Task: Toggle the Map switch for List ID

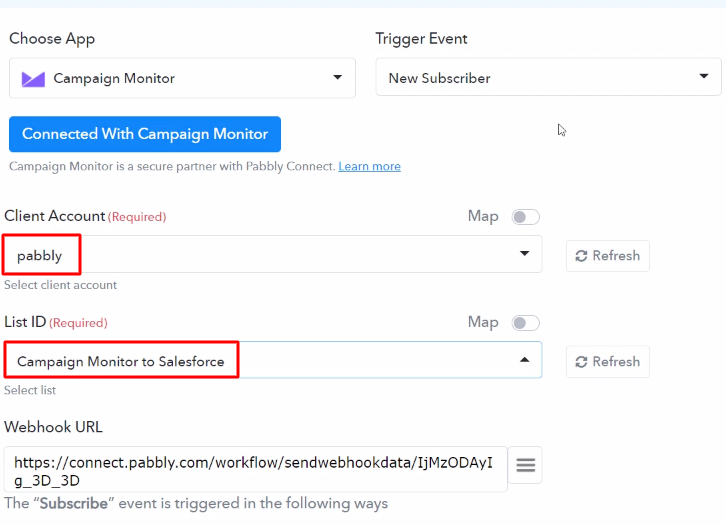Action: click(526, 323)
